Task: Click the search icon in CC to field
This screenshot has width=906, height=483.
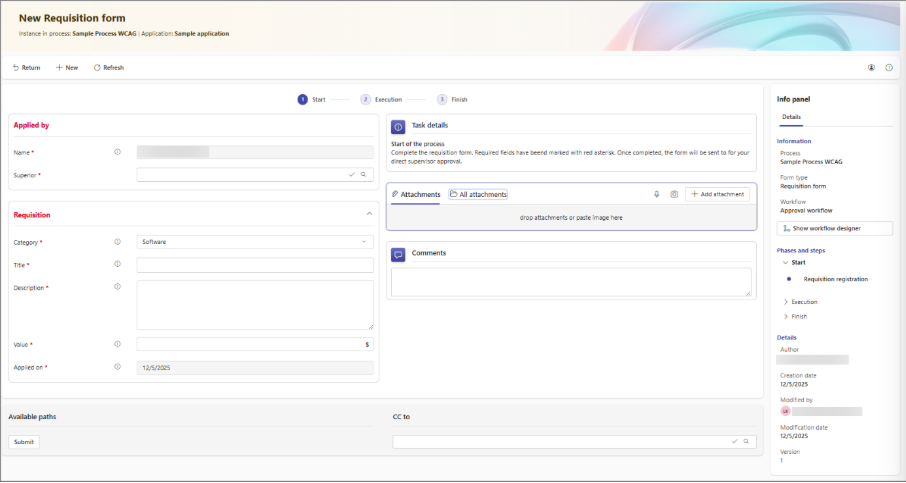Action: tap(746, 441)
